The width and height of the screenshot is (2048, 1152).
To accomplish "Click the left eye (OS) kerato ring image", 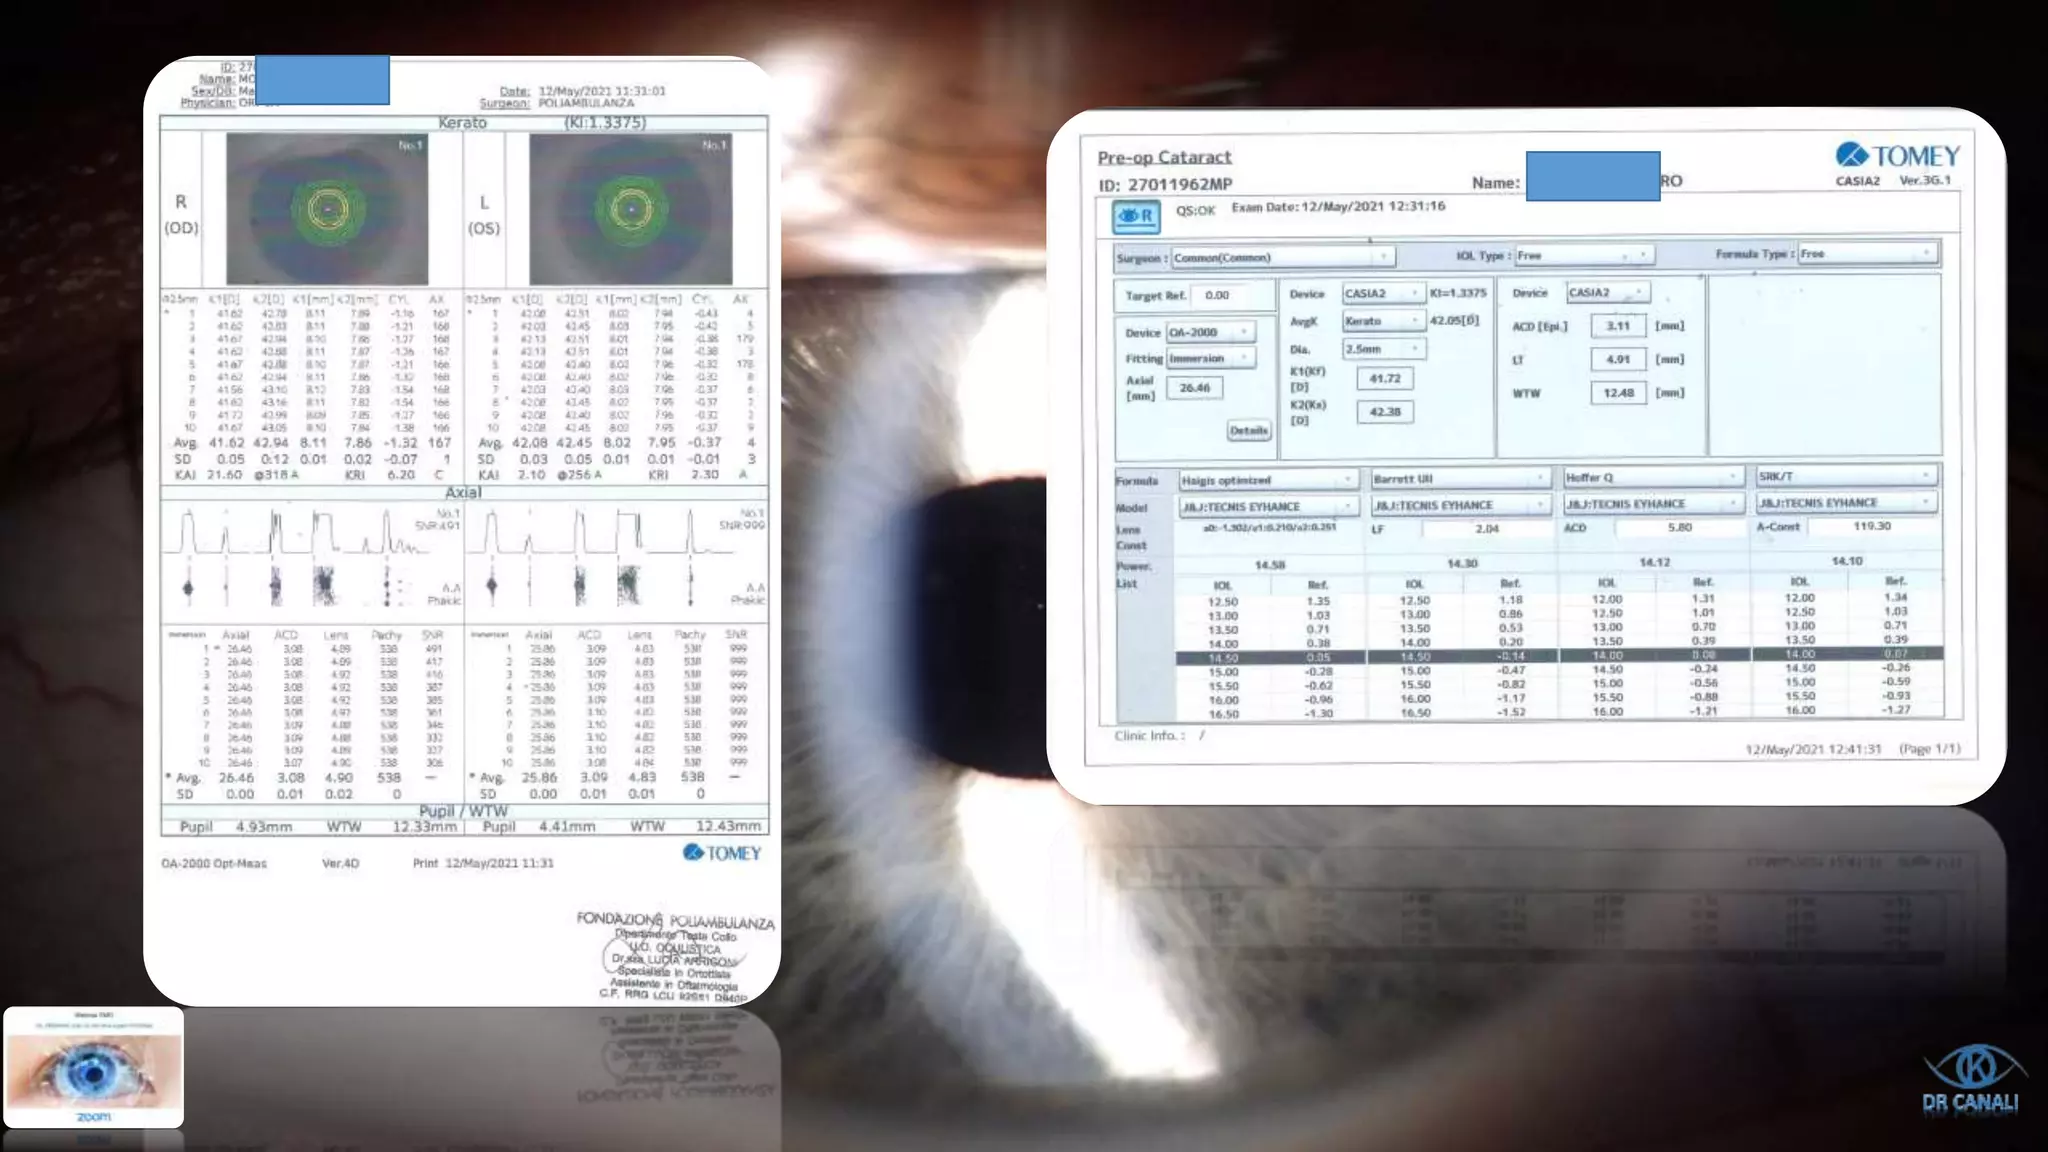I will point(630,209).
